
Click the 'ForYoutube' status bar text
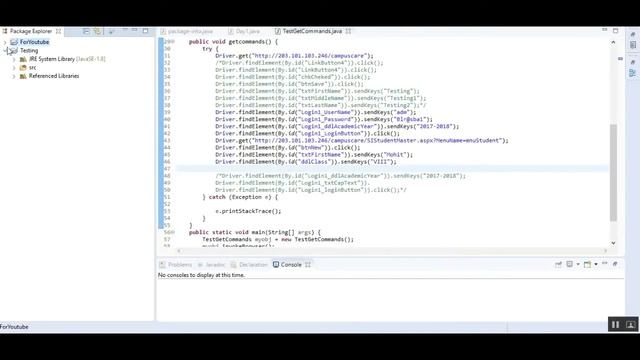tap(14, 327)
